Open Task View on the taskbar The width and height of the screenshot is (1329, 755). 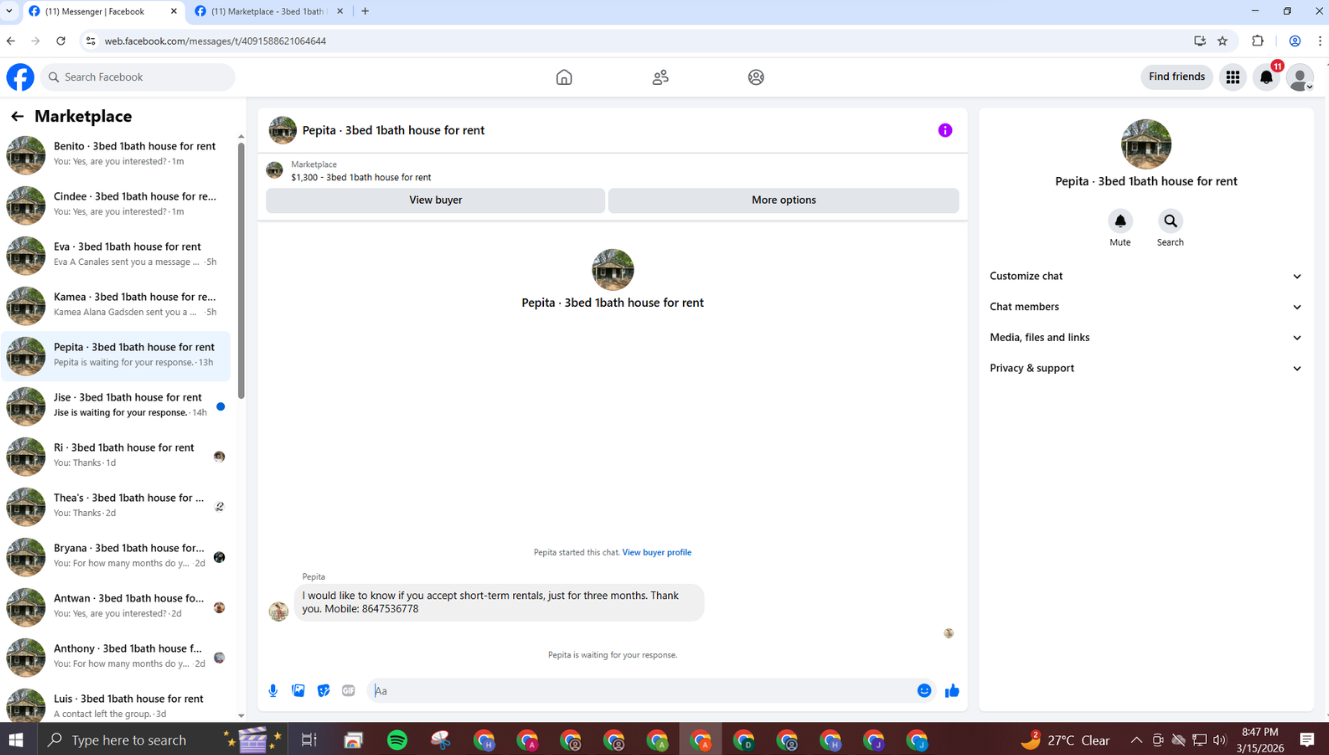[309, 740]
